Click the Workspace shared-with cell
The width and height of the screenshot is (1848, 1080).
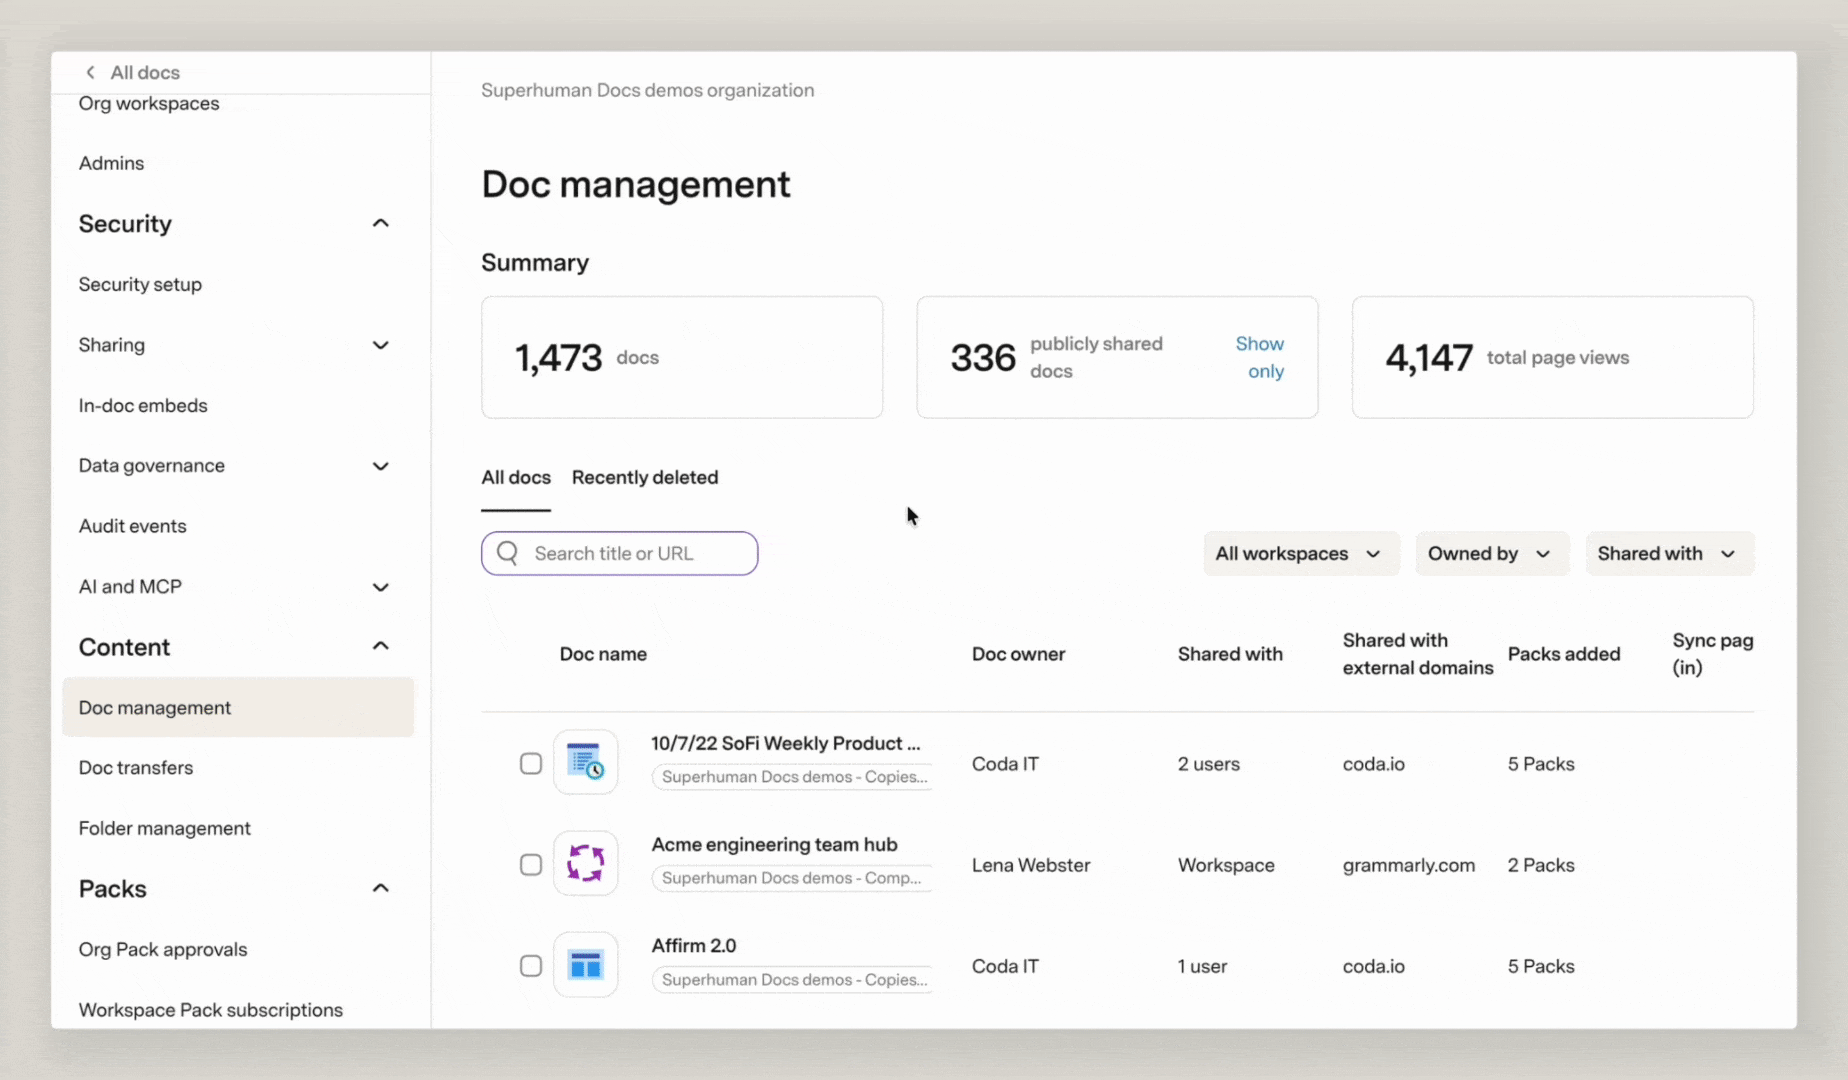click(1226, 865)
